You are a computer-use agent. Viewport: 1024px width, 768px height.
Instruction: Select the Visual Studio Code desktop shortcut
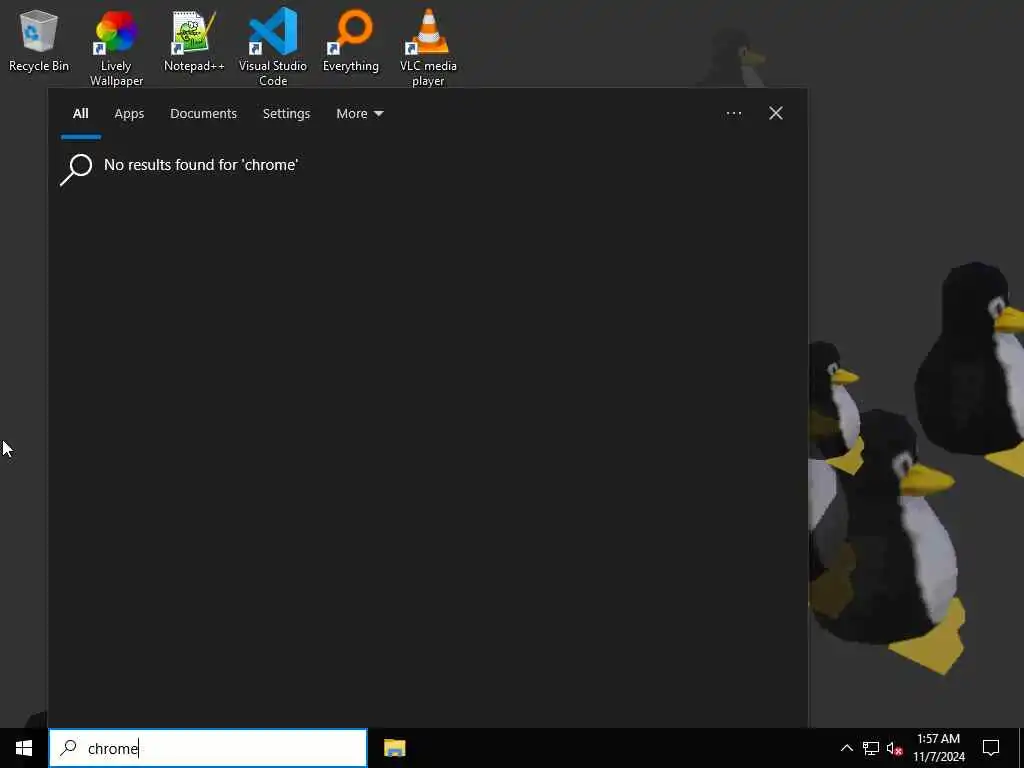[x=273, y=48]
